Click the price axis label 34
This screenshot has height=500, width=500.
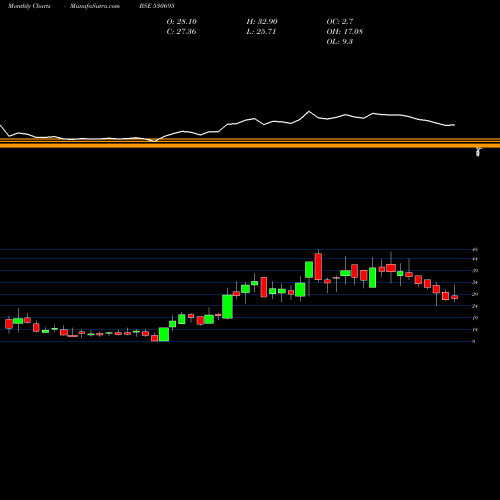[x=475, y=282]
